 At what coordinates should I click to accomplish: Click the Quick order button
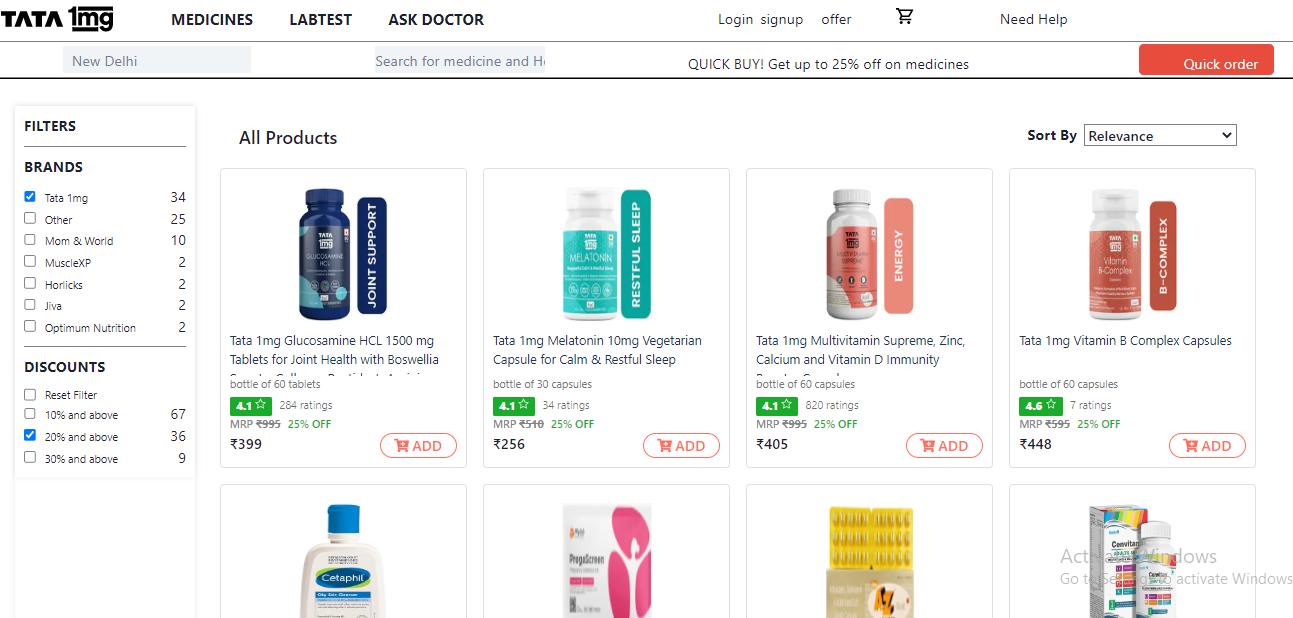coord(1206,60)
